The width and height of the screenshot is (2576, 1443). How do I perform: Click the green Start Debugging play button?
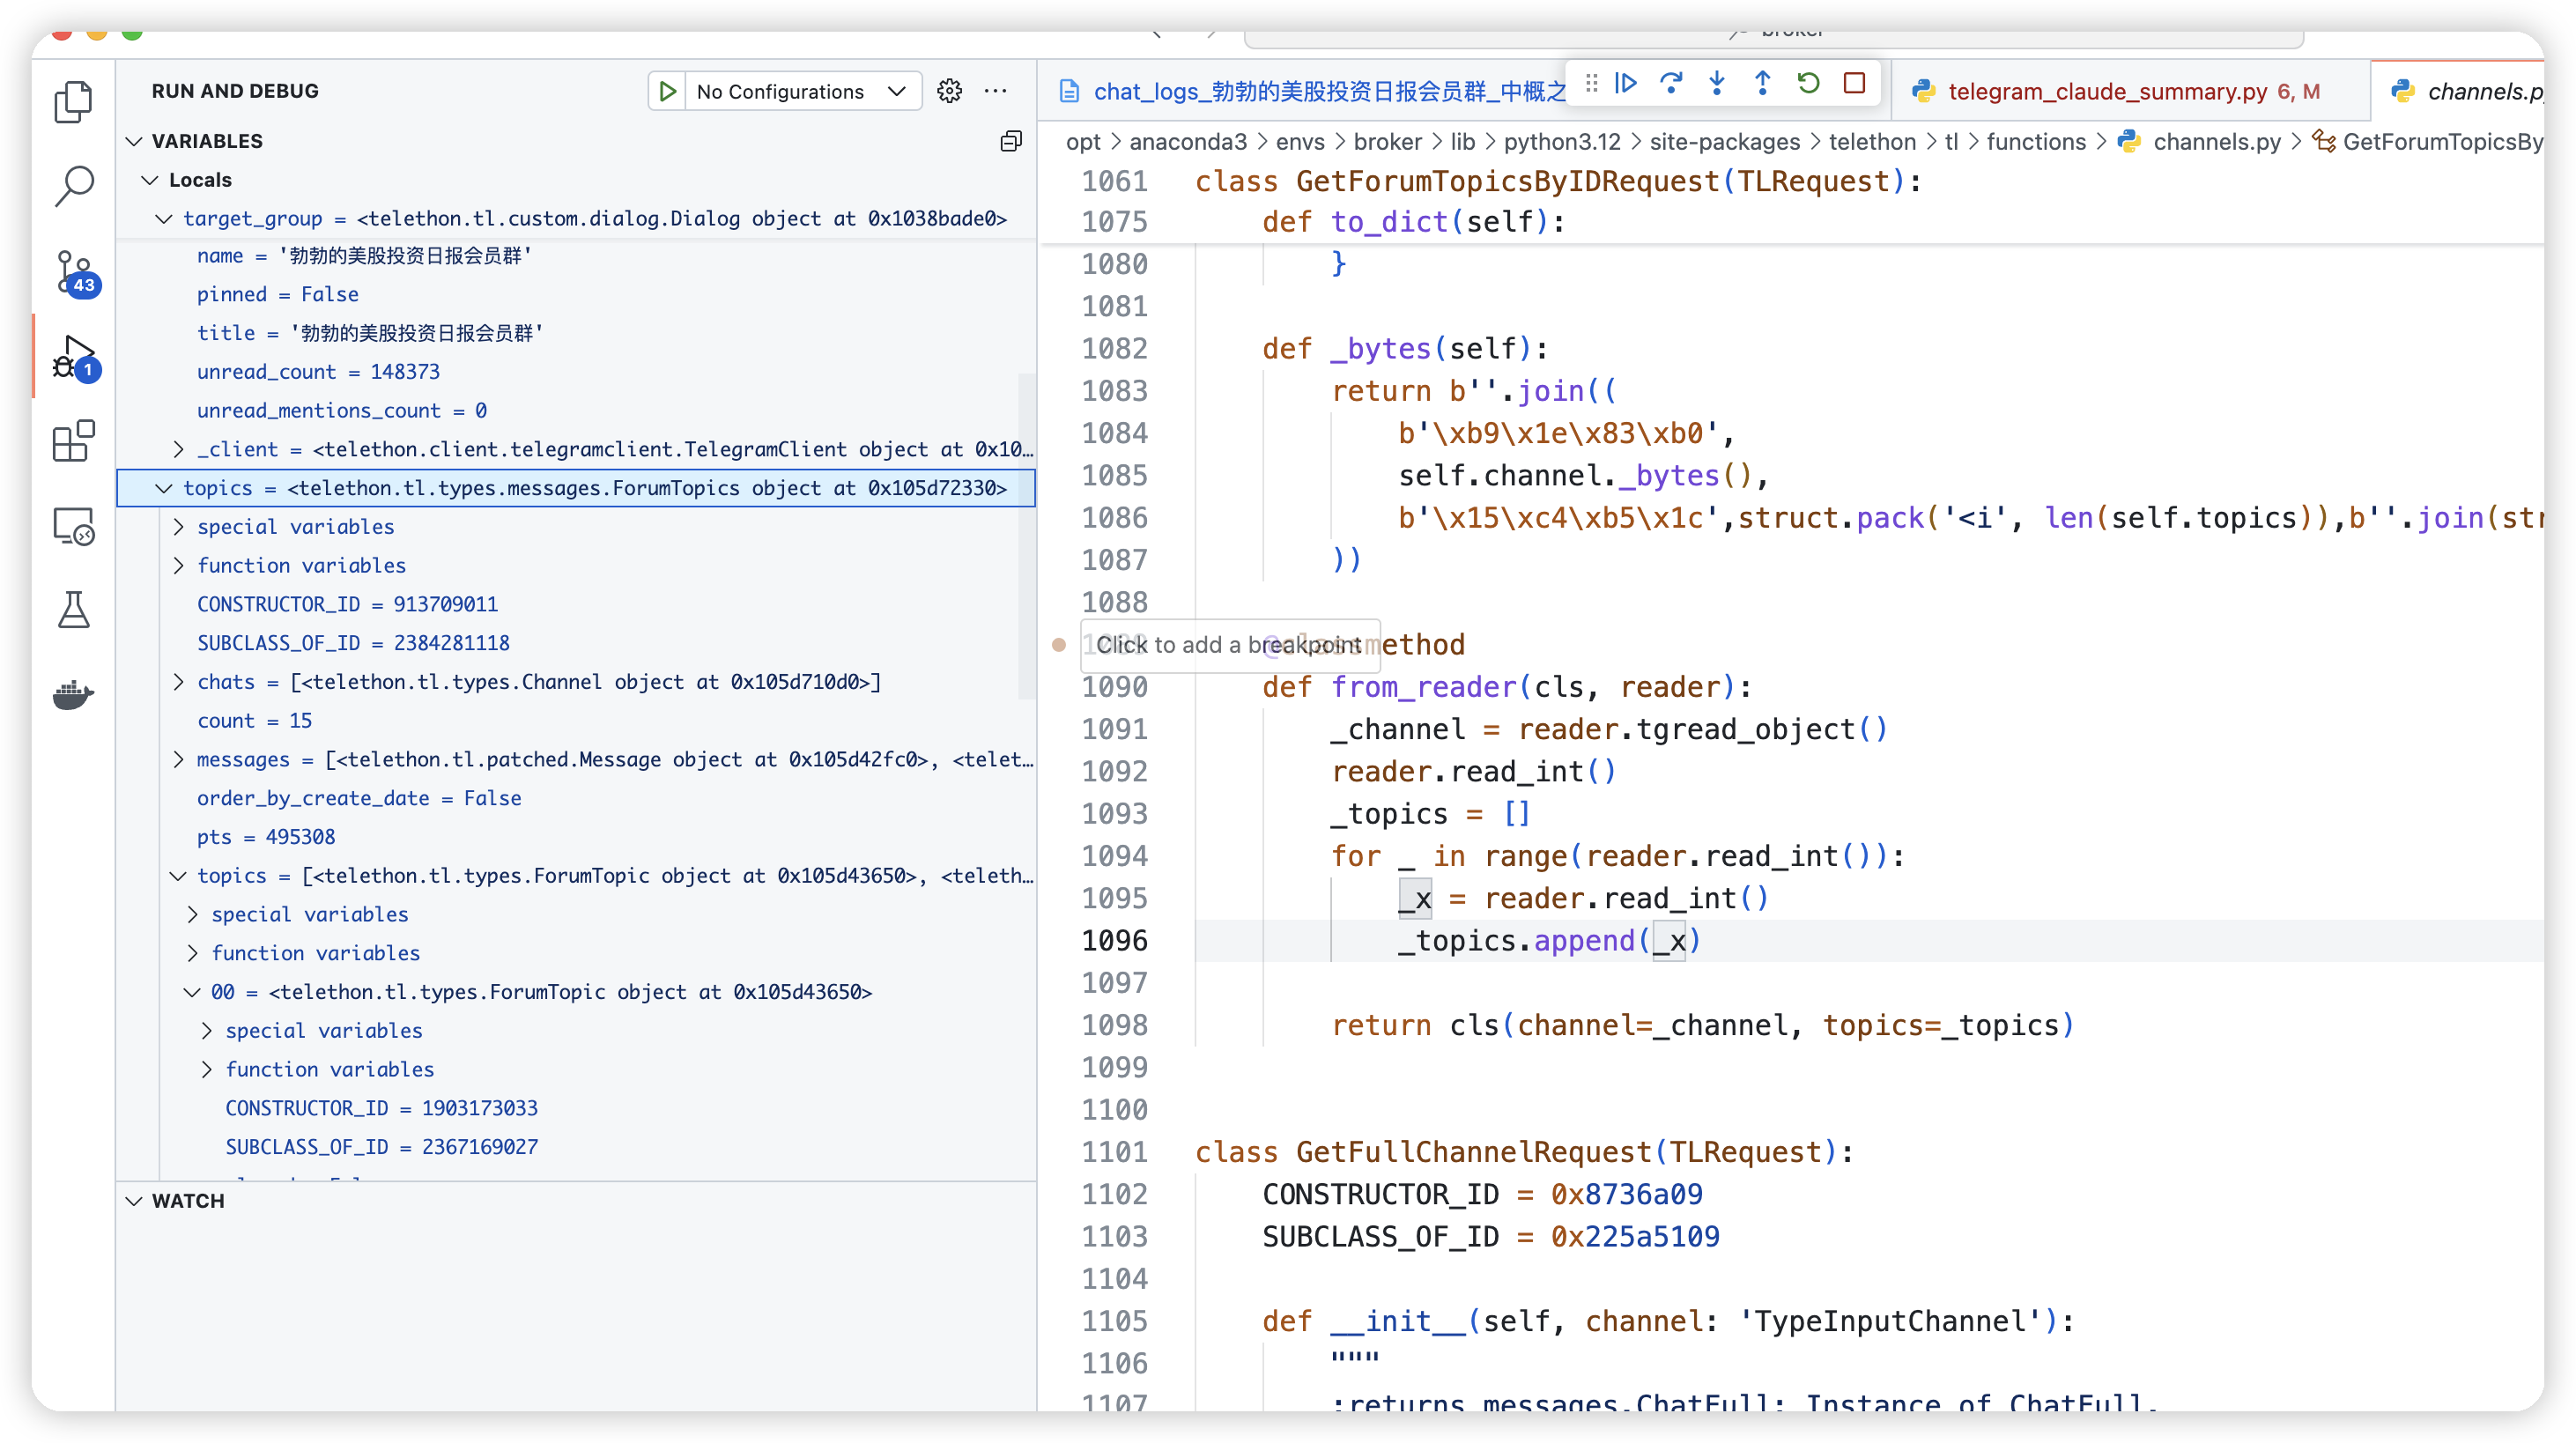(667, 91)
